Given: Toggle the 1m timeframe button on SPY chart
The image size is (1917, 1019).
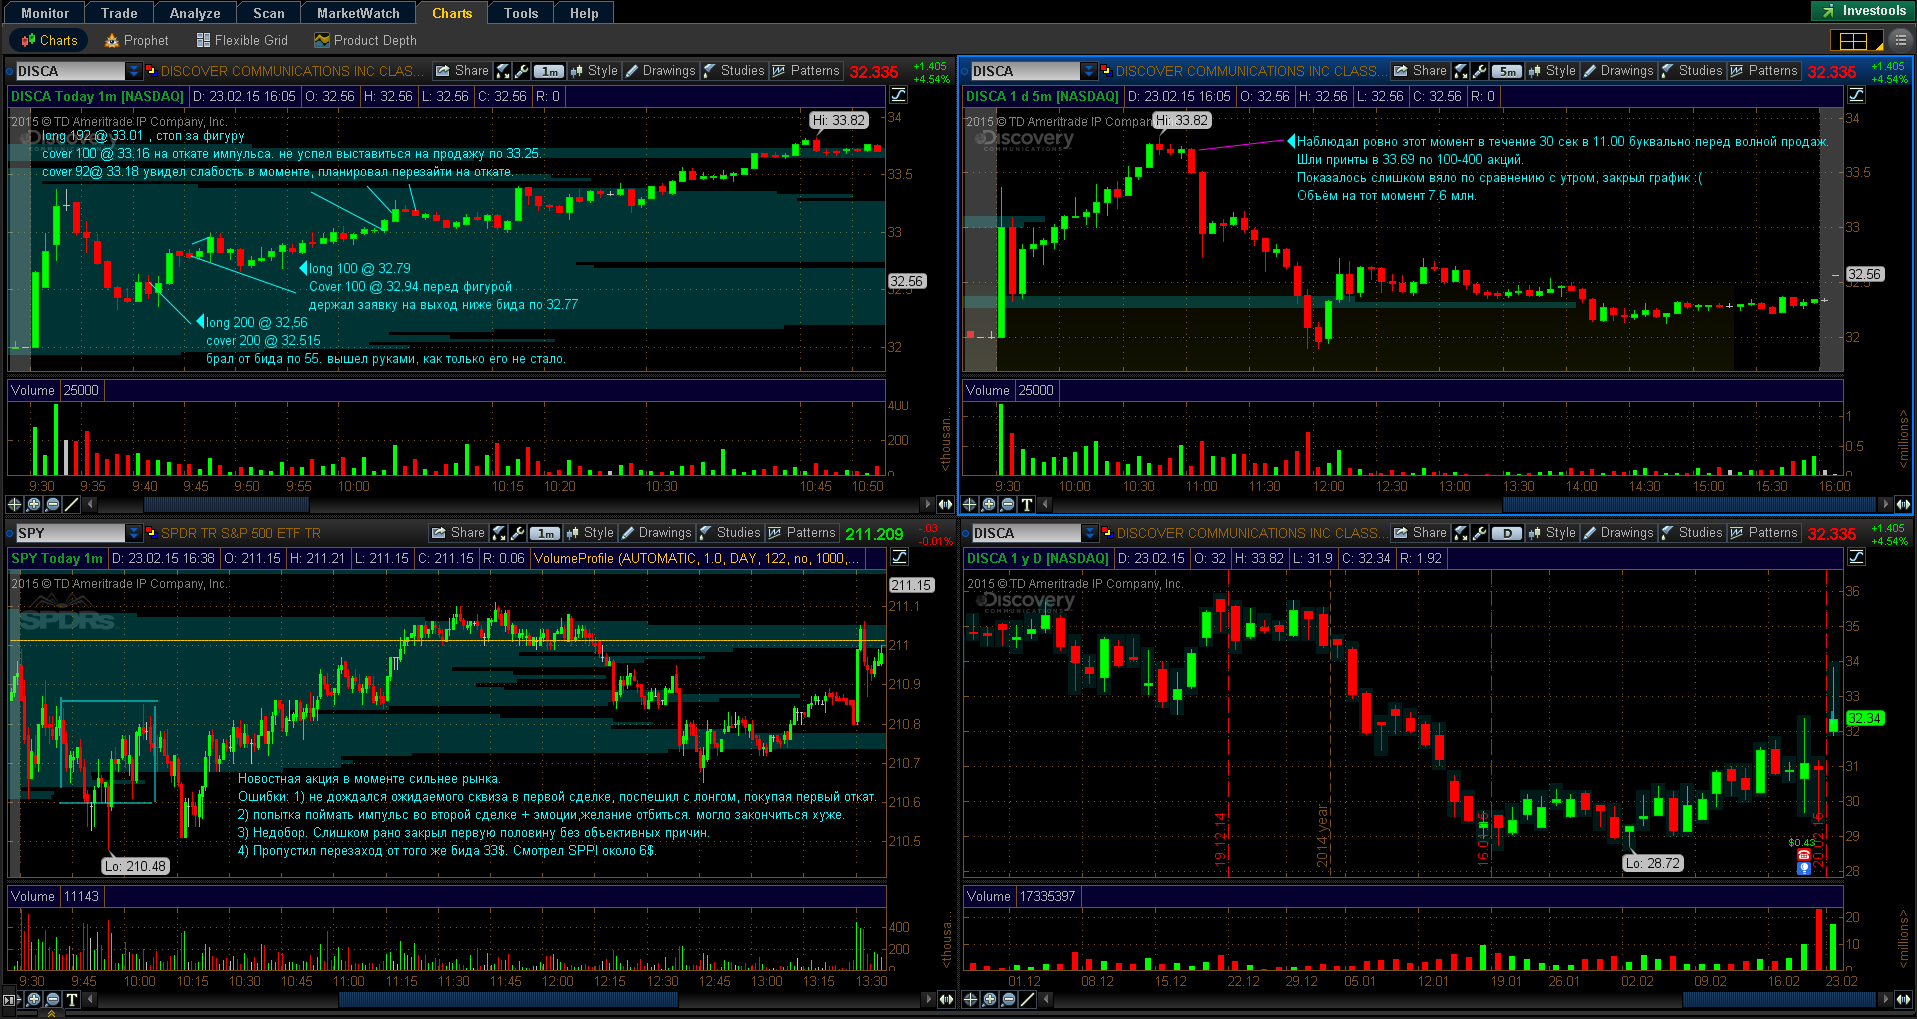Looking at the screenshot, I should (x=545, y=533).
